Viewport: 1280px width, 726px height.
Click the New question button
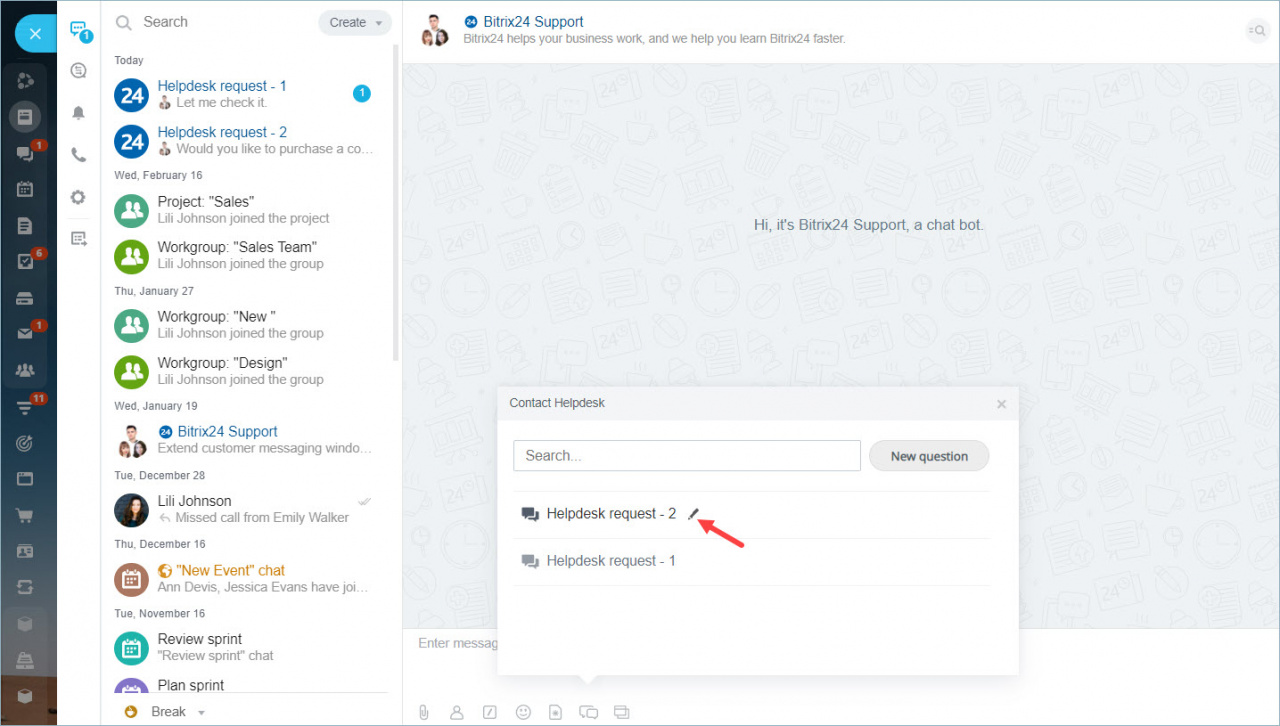coord(929,456)
